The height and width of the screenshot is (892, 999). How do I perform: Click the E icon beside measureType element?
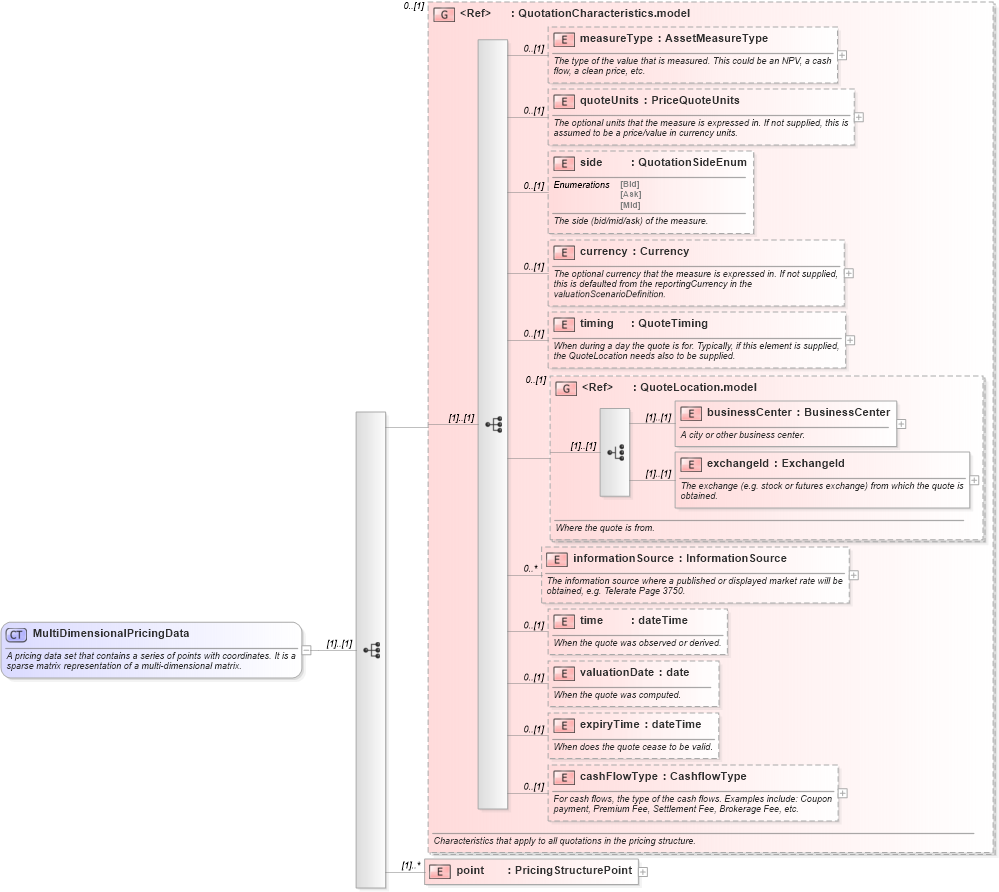pyautogui.click(x=562, y=39)
